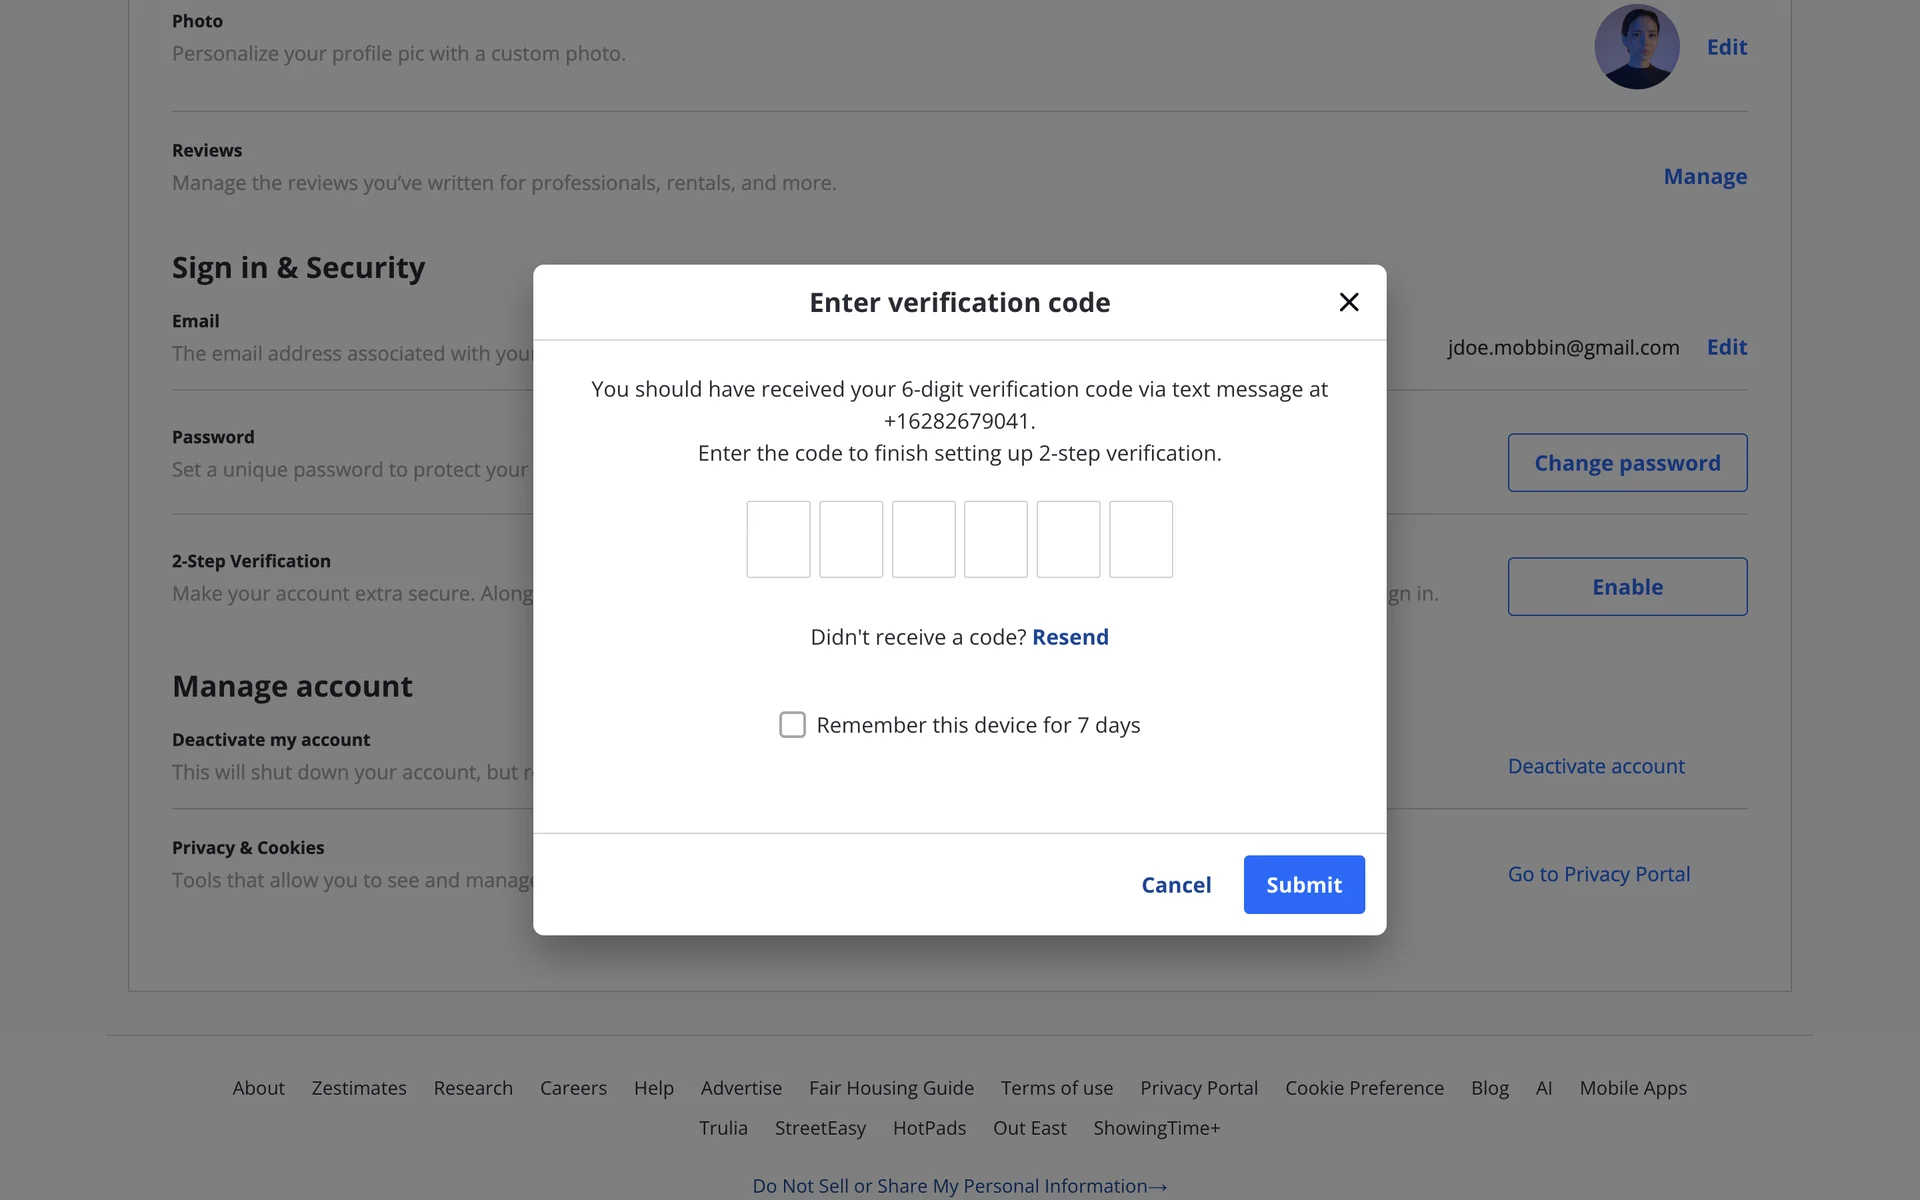Click the Deactivate account link
This screenshot has width=1920, height=1200.
coord(1596,766)
